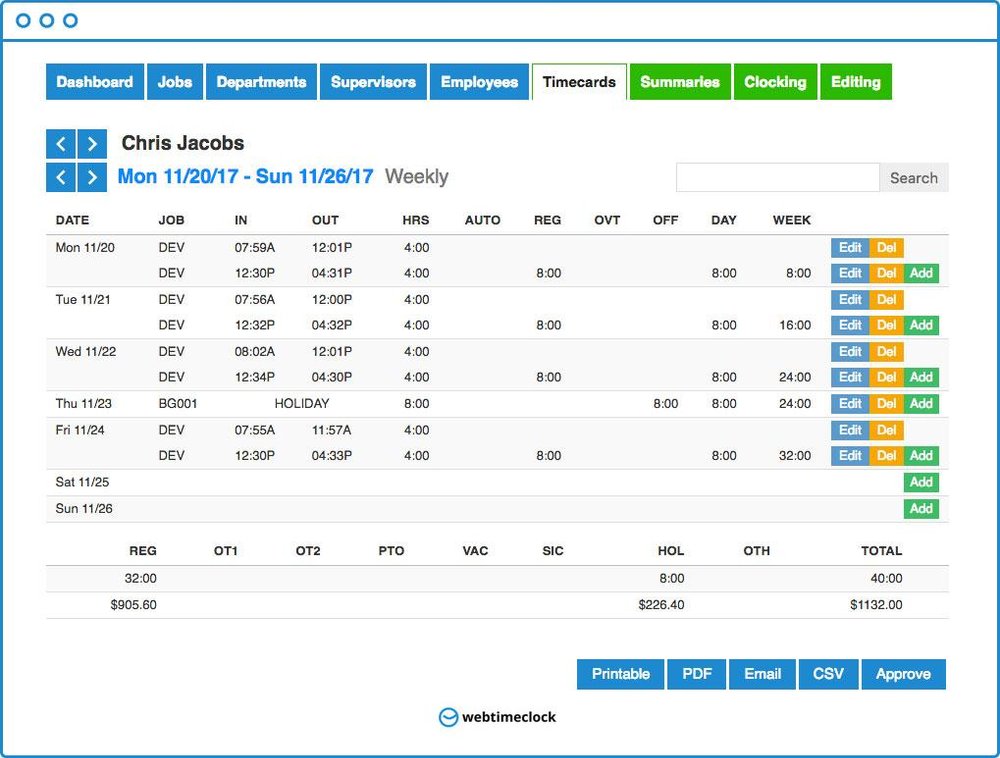Edit Fri 11/24 07:55A entry
The image size is (1000, 758).
point(849,430)
